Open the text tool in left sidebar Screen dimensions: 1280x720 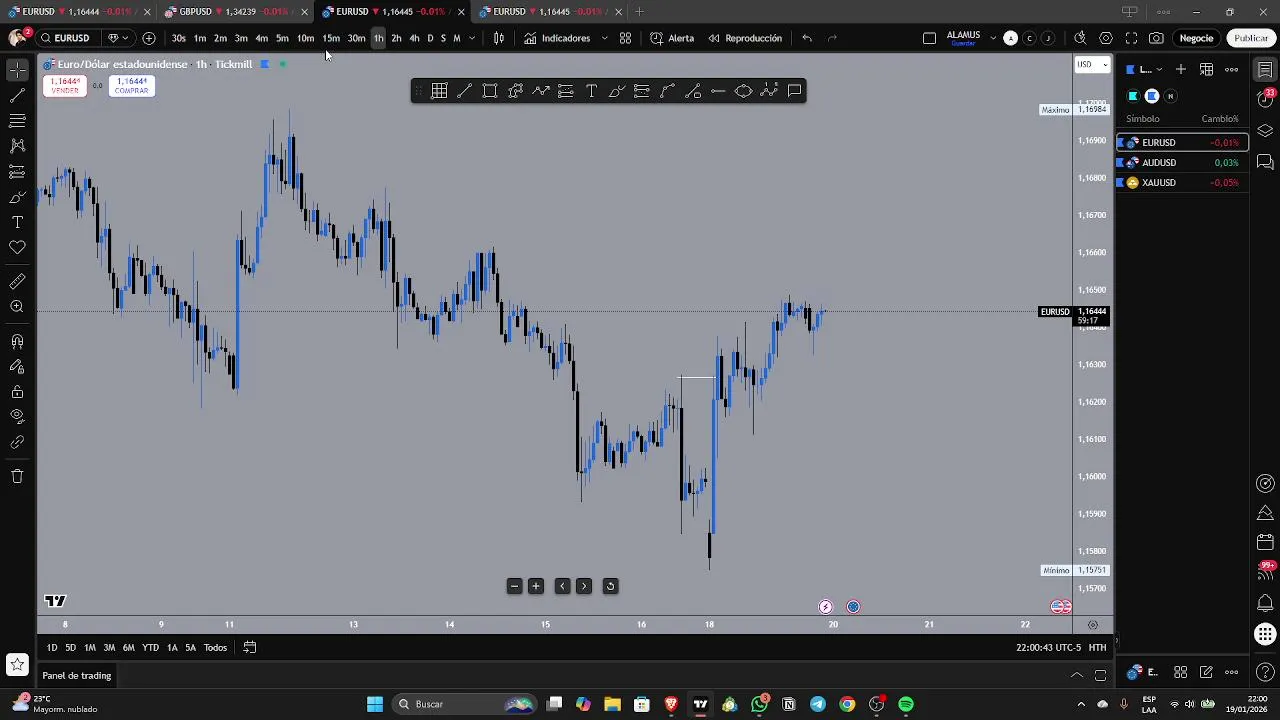tap(17, 222)
